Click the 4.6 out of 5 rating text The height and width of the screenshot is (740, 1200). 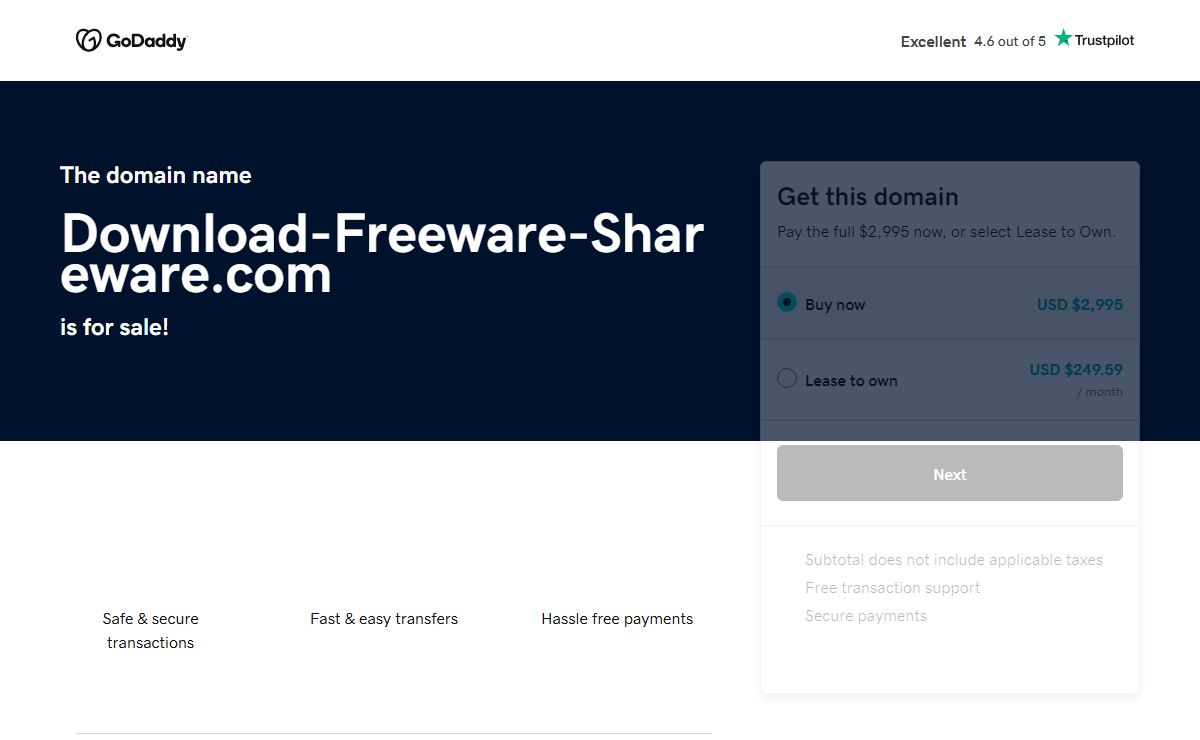[1010, 41]
